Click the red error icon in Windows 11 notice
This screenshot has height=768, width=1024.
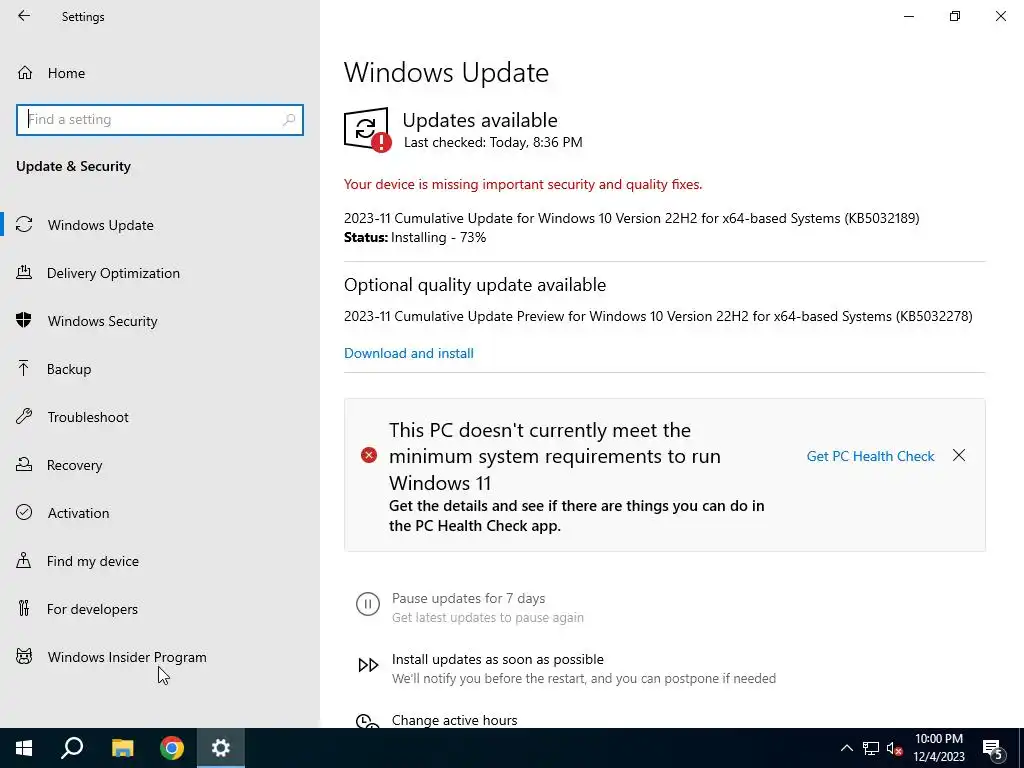pos(369,455)
